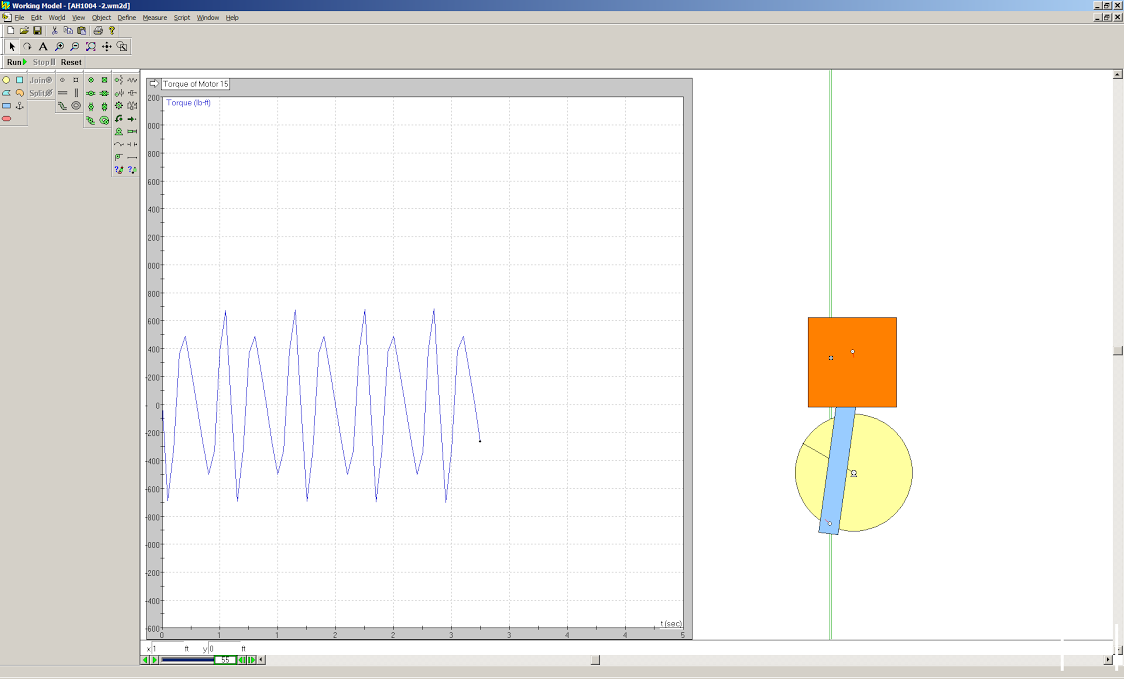The image size is (1124, 679).
Task: Select the Pan four-arrow tool
Action: pos(107,47)
